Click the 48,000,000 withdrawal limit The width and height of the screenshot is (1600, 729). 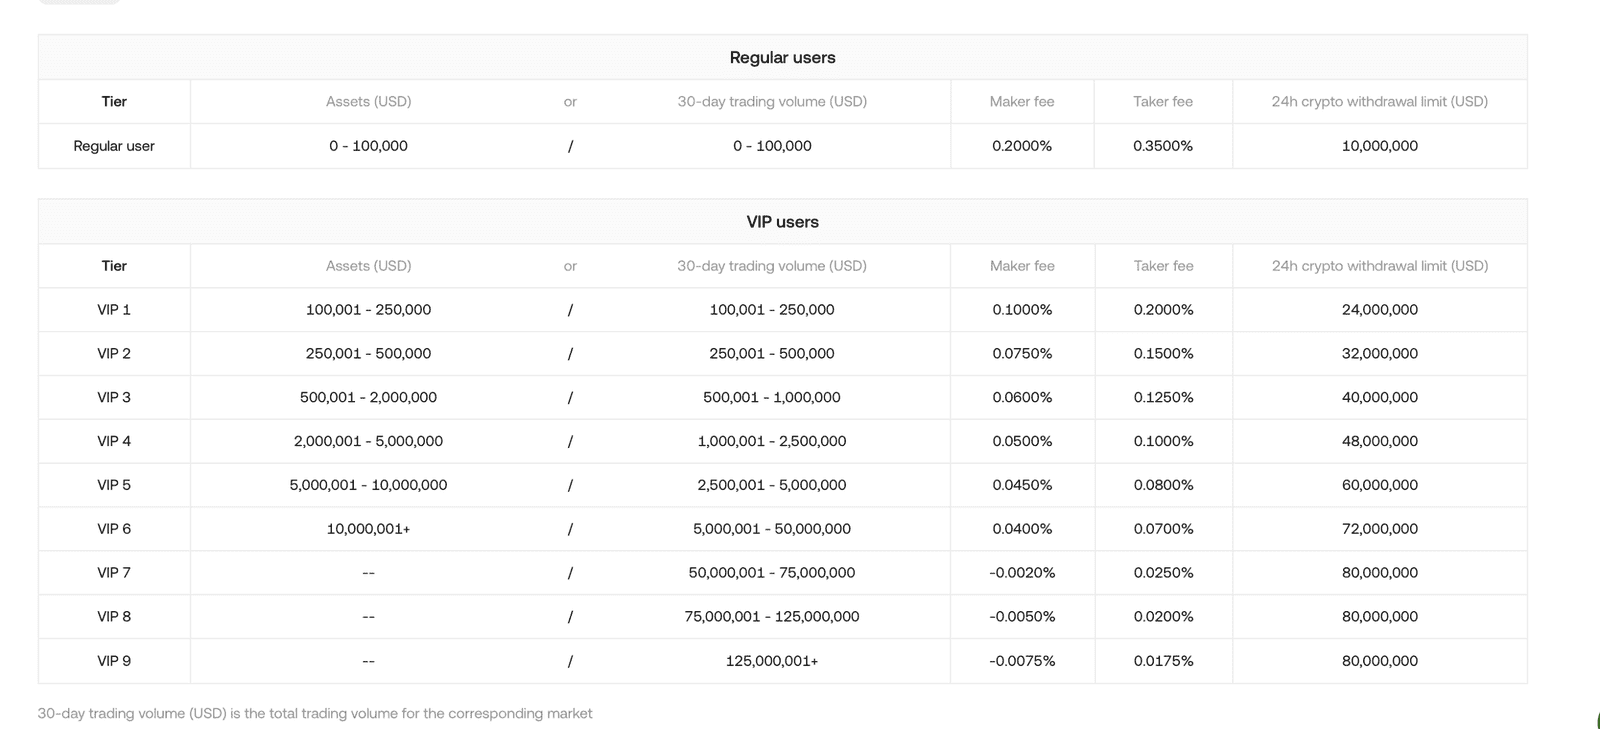1380,441
